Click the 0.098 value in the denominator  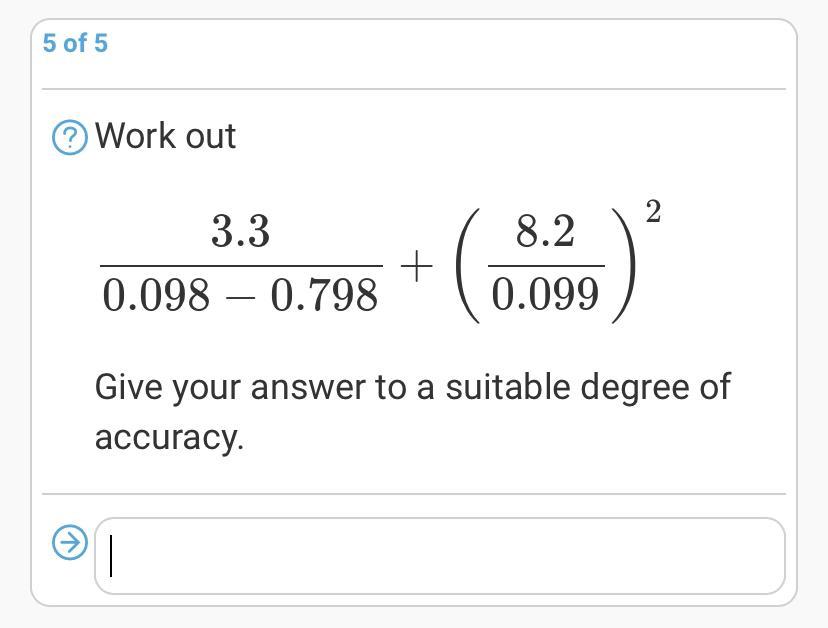click(x=156, y=295)
